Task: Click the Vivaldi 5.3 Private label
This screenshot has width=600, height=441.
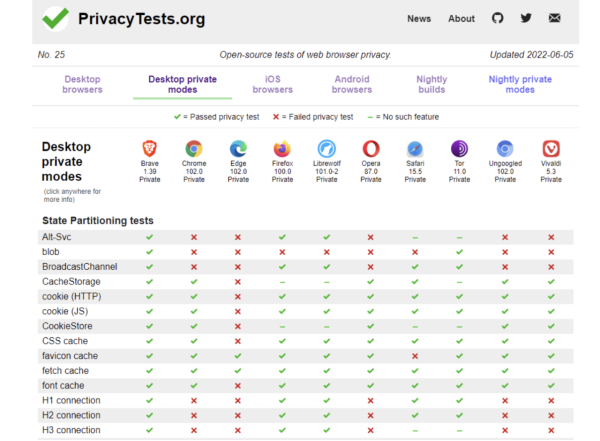Action: (551, 171)
